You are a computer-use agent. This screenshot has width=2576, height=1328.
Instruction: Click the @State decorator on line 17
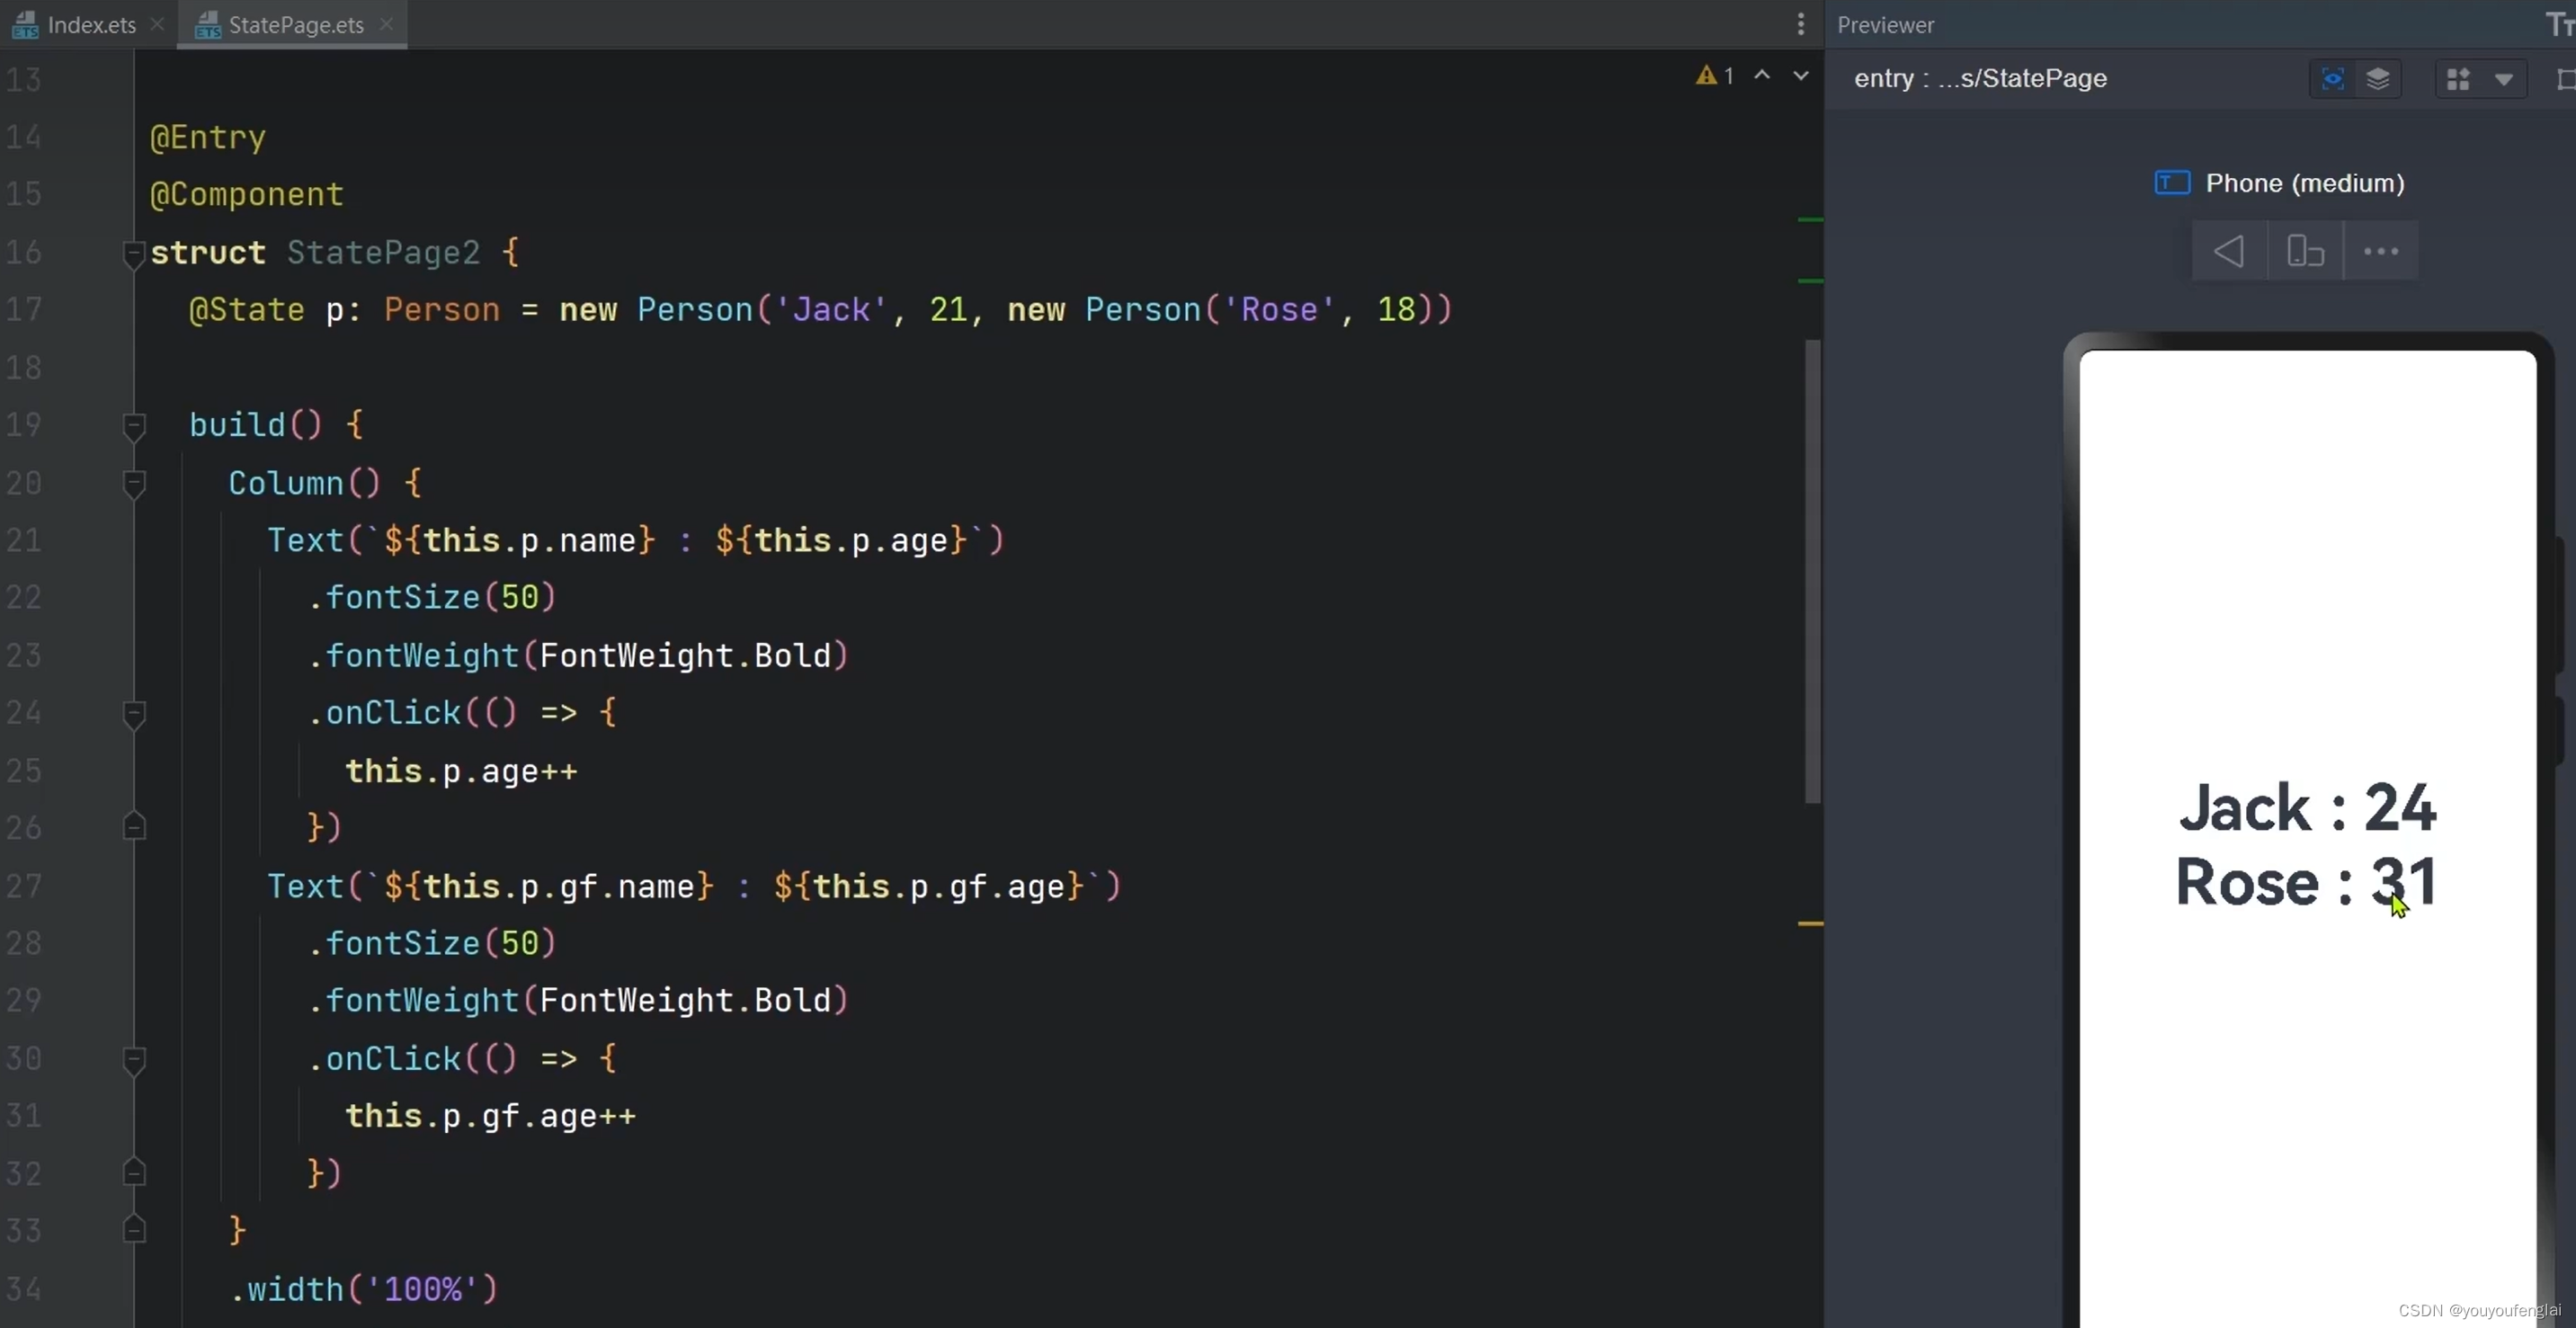(247, 310)
